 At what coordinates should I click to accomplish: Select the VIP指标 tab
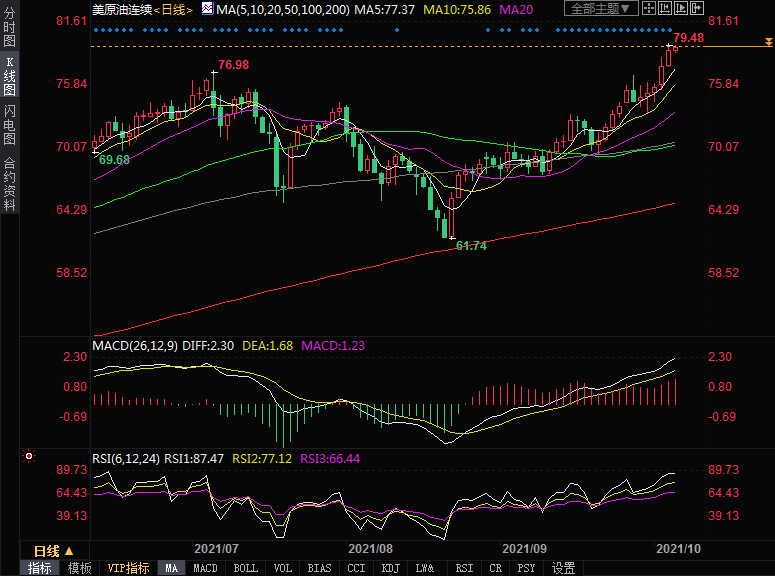pyautogui.click(x=129, y=568)
